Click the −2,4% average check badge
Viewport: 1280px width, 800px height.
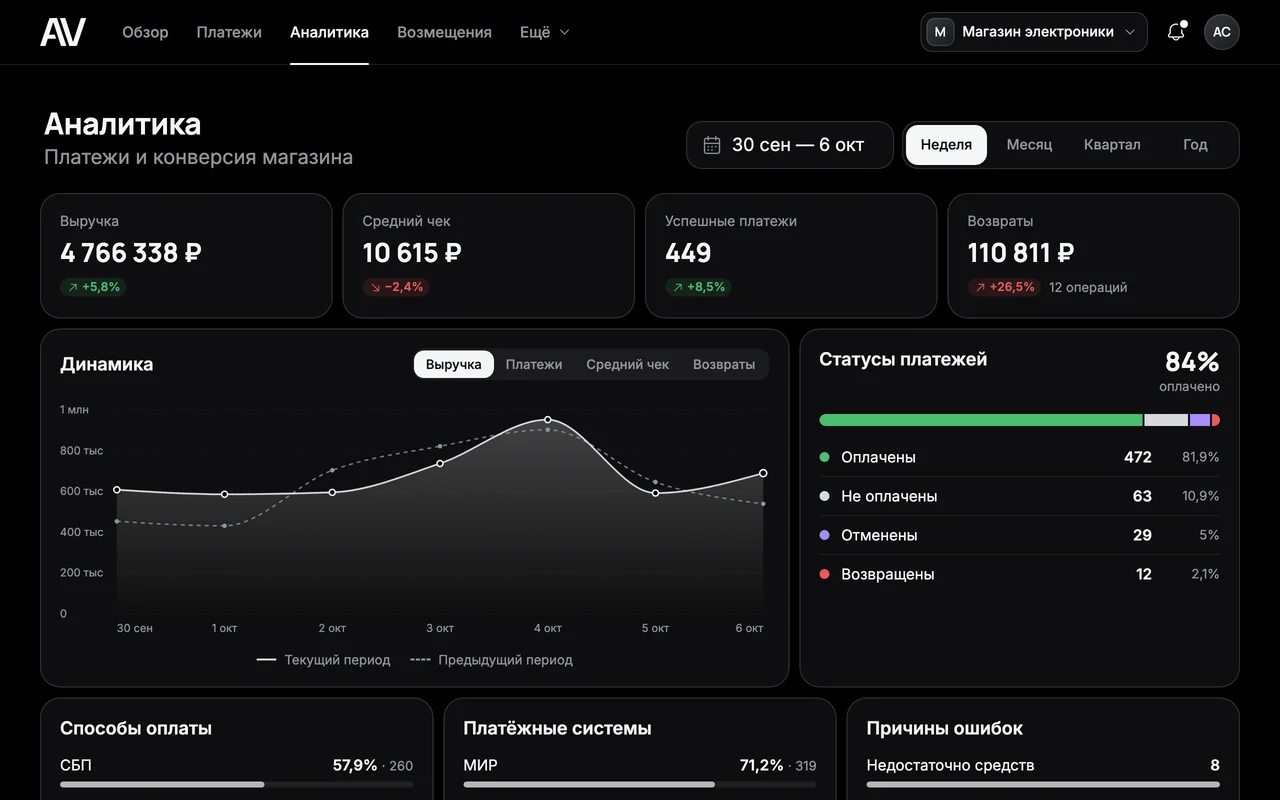point(395,287)
